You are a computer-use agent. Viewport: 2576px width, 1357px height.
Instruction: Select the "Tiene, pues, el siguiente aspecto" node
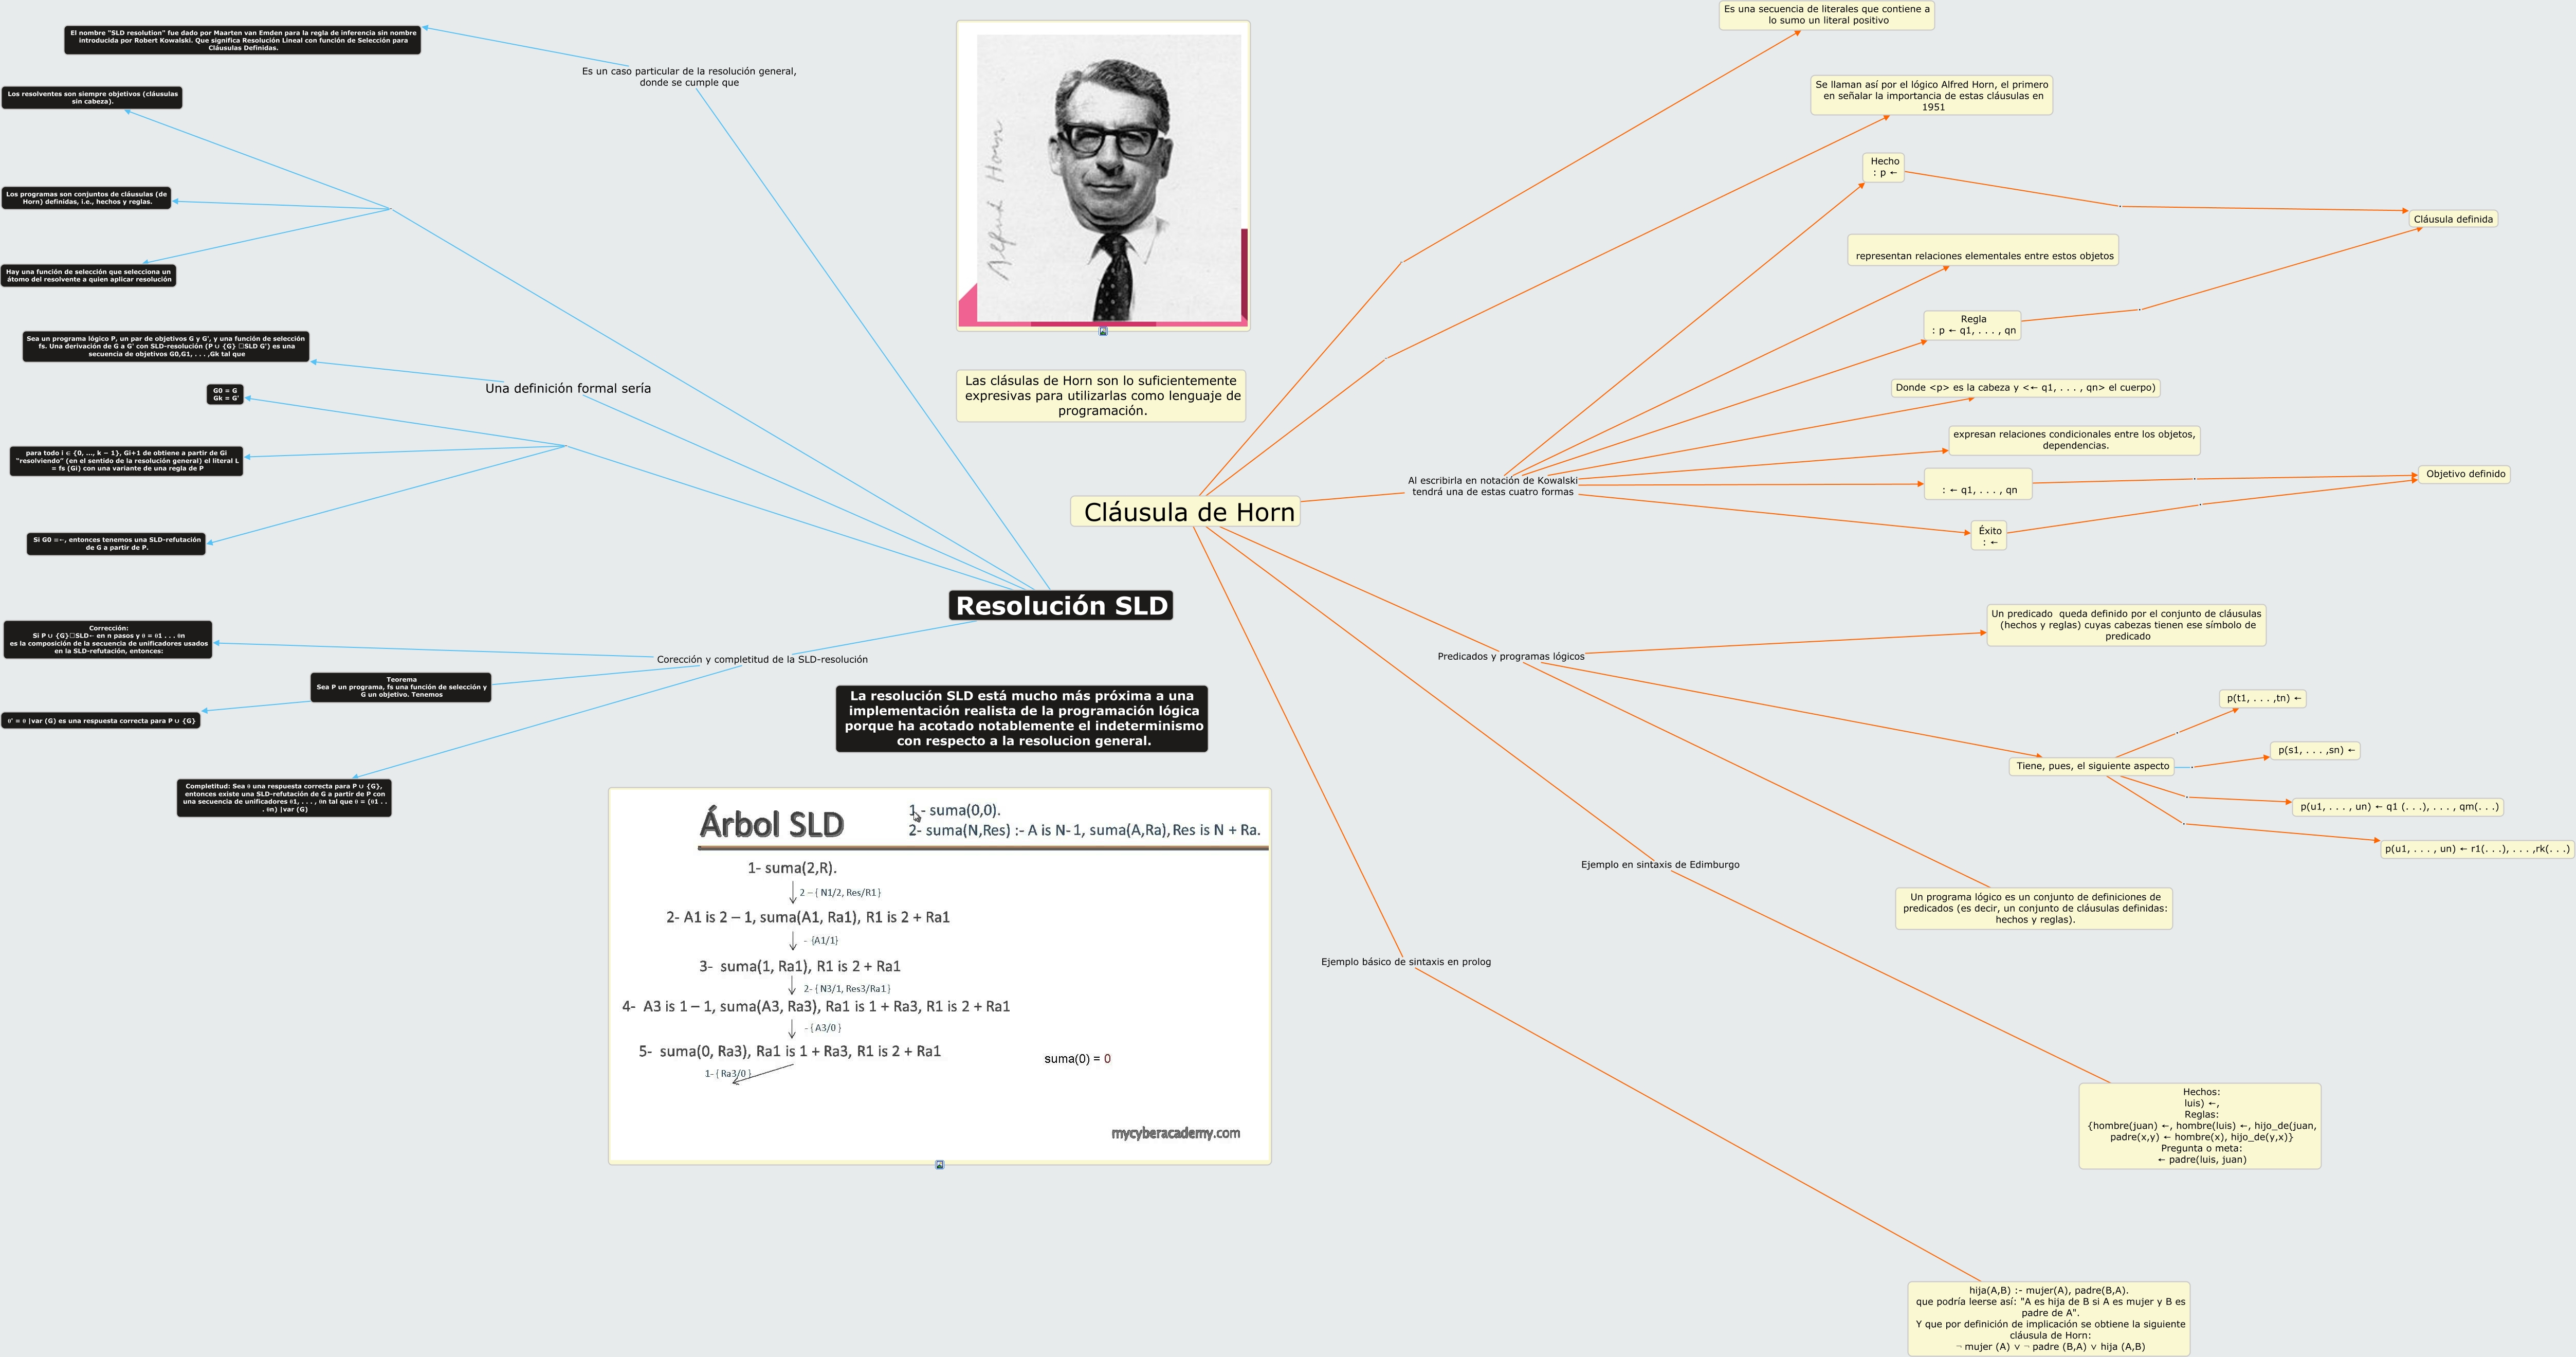pos(2092,766)
